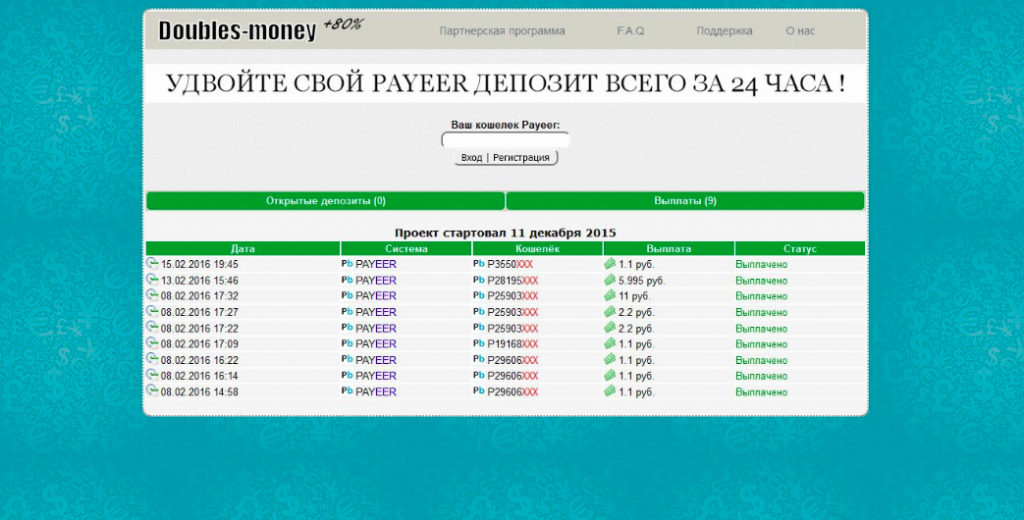
Task: Click Выплачено status in the 15.02.2016 19:45 row
Action: (761, 265)
